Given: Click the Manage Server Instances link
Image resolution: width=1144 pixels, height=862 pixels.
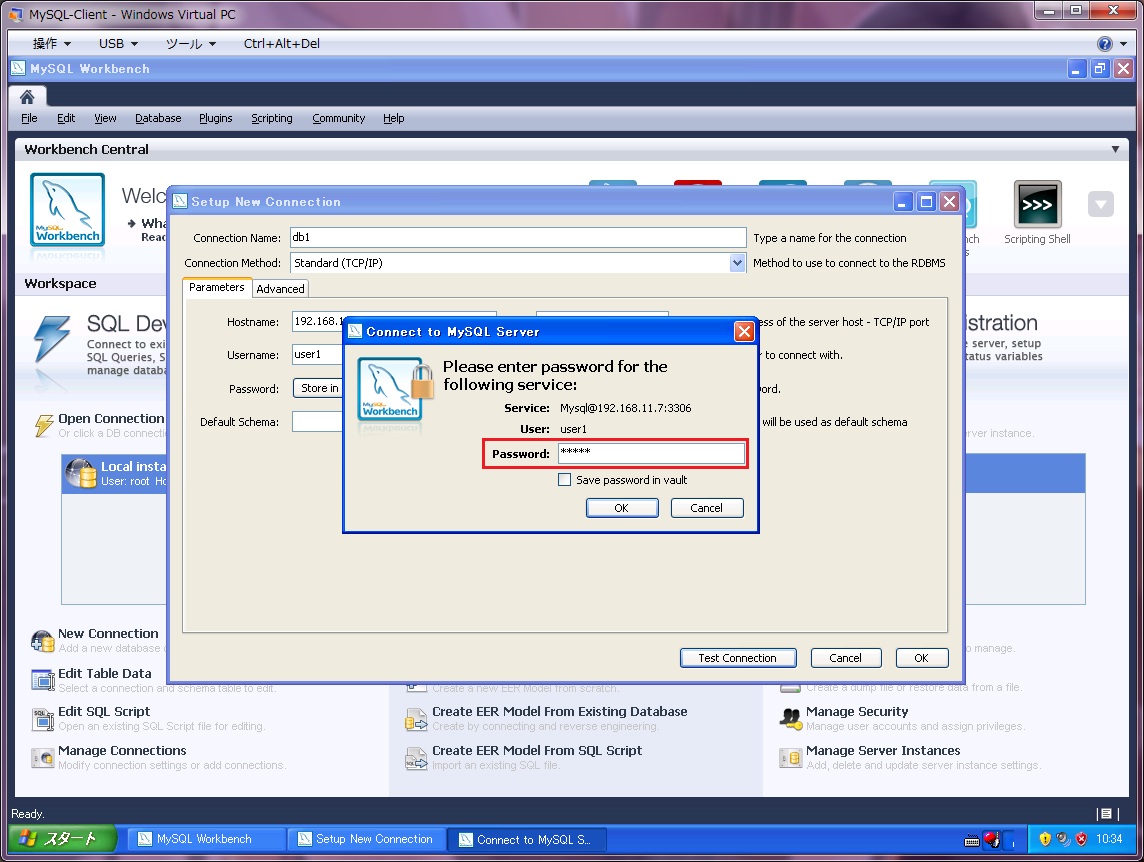Looking at the screenshot, I should click(x=883, y=750).
